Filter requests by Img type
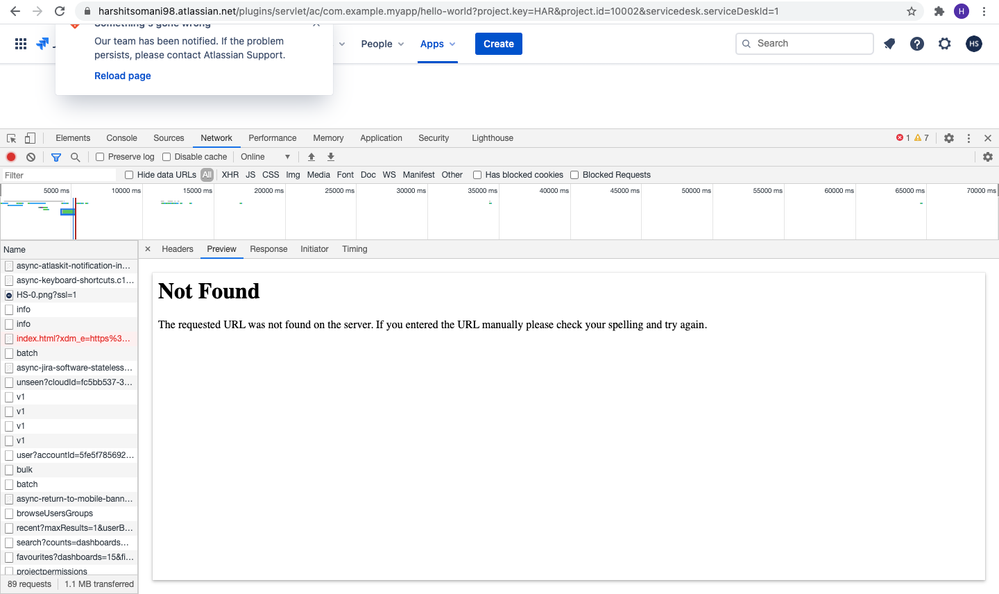 point(292,175)
